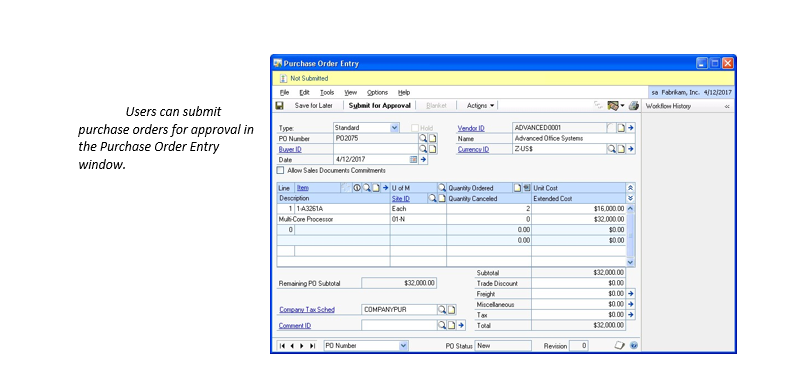Click the Print icon in toolbar
Screen dimensions: 793x375
click(634, 106)
